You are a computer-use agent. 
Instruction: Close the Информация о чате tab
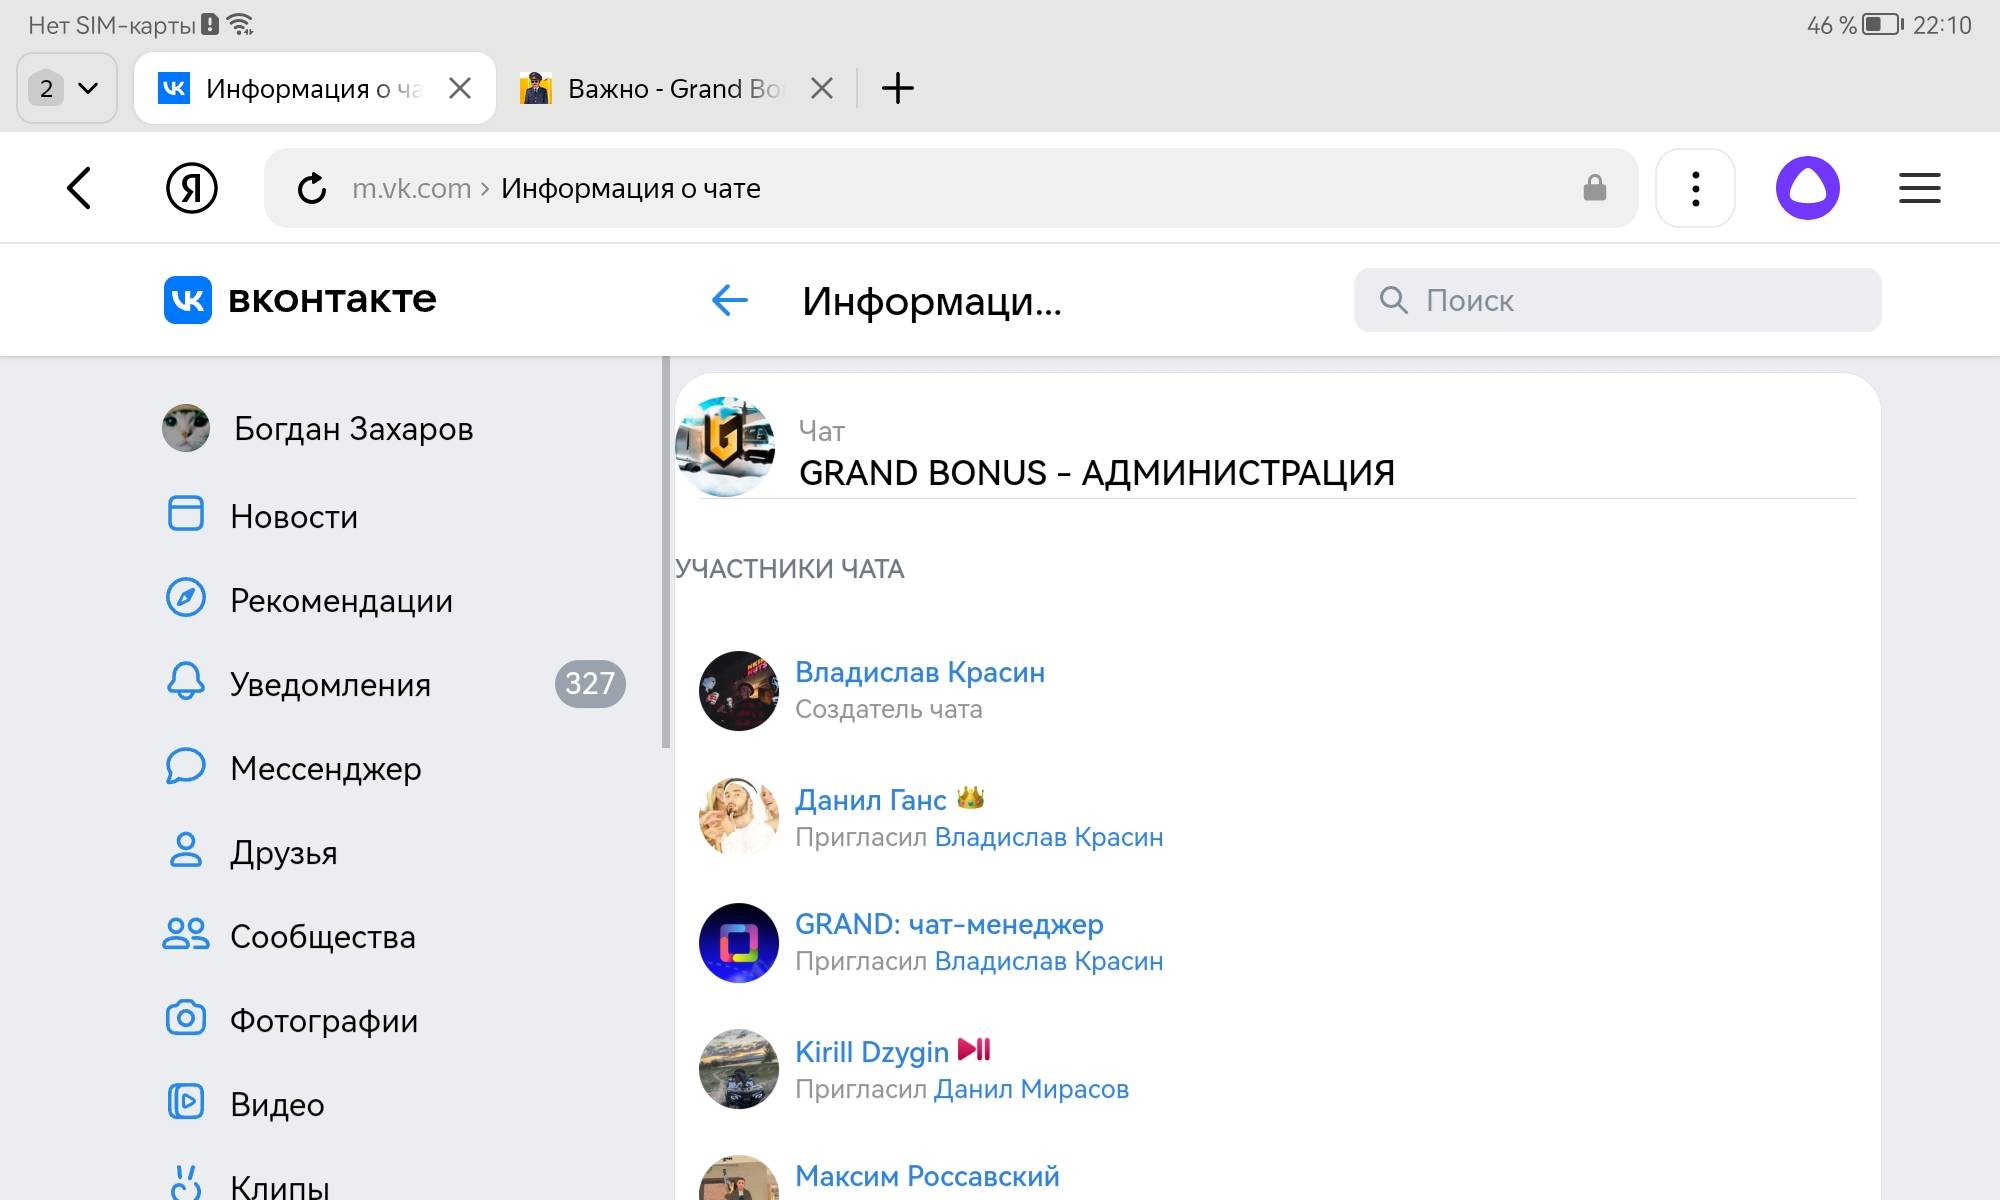coord(460,88)
